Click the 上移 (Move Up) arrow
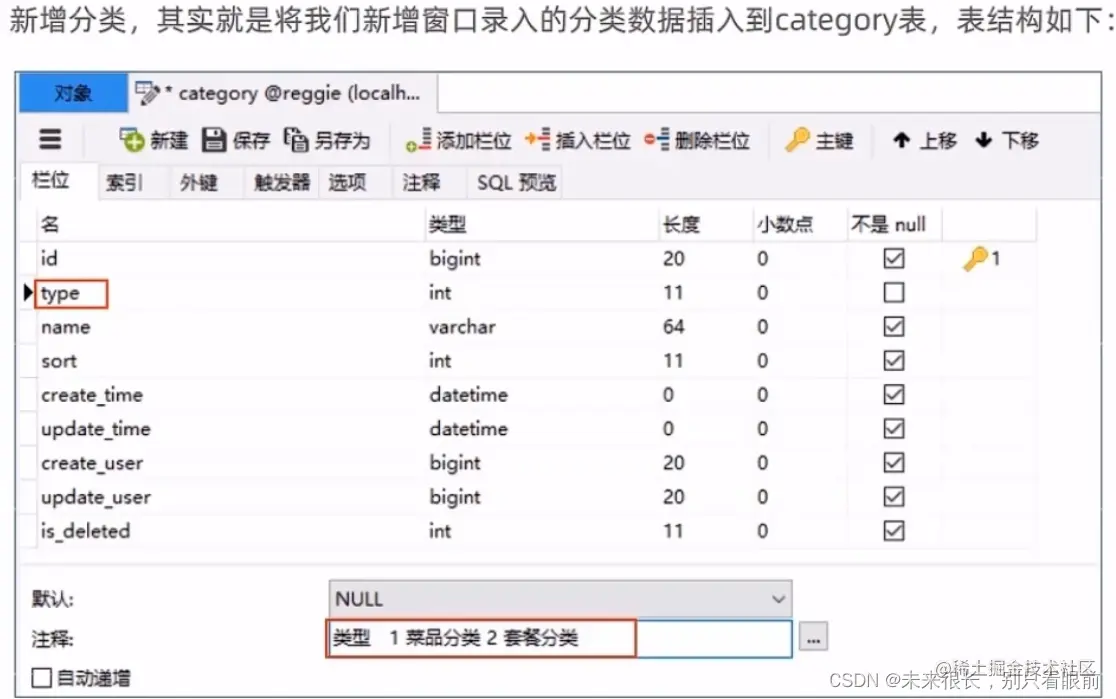The height and width of the screenshot is (699, 1116). (x=901, y=140)
